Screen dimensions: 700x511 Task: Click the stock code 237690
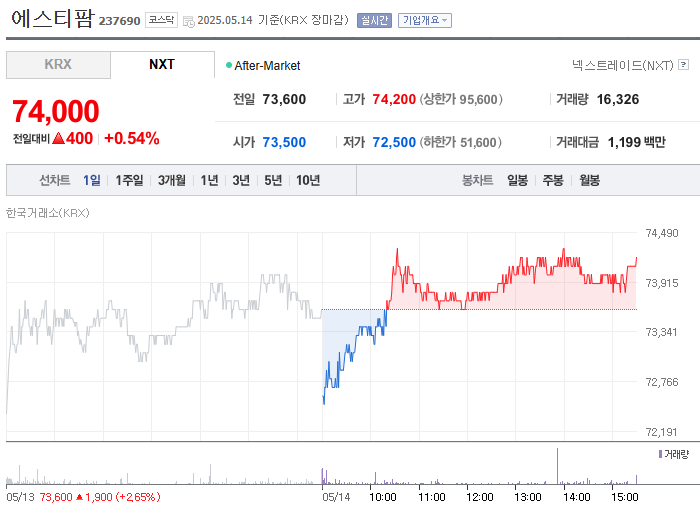coord(119,21)
